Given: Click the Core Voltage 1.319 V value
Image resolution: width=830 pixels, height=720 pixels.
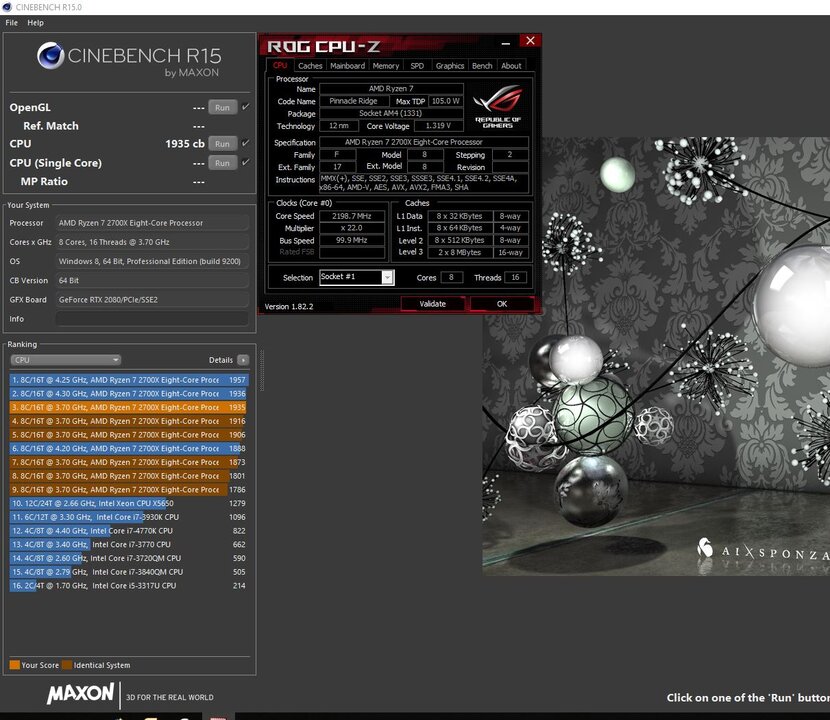Looking at the screenshot, I should click(x=438, y=125).
